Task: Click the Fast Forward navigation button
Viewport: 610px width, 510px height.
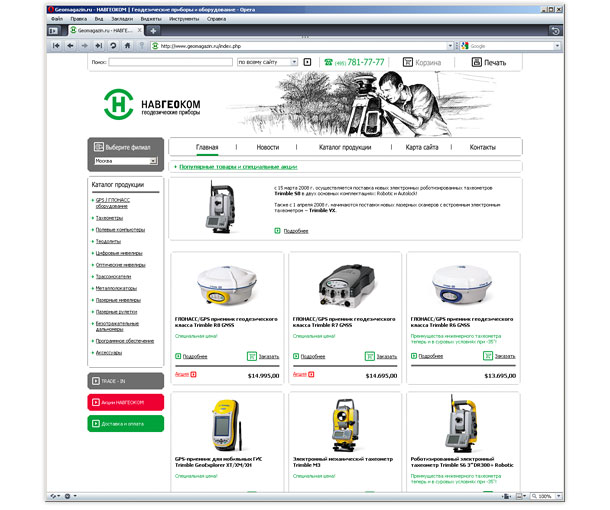Action: coord(99,46)
